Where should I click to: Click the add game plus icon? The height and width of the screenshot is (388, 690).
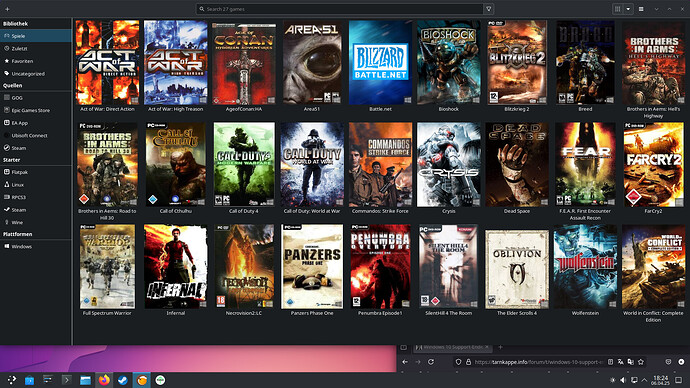[7, 9]
